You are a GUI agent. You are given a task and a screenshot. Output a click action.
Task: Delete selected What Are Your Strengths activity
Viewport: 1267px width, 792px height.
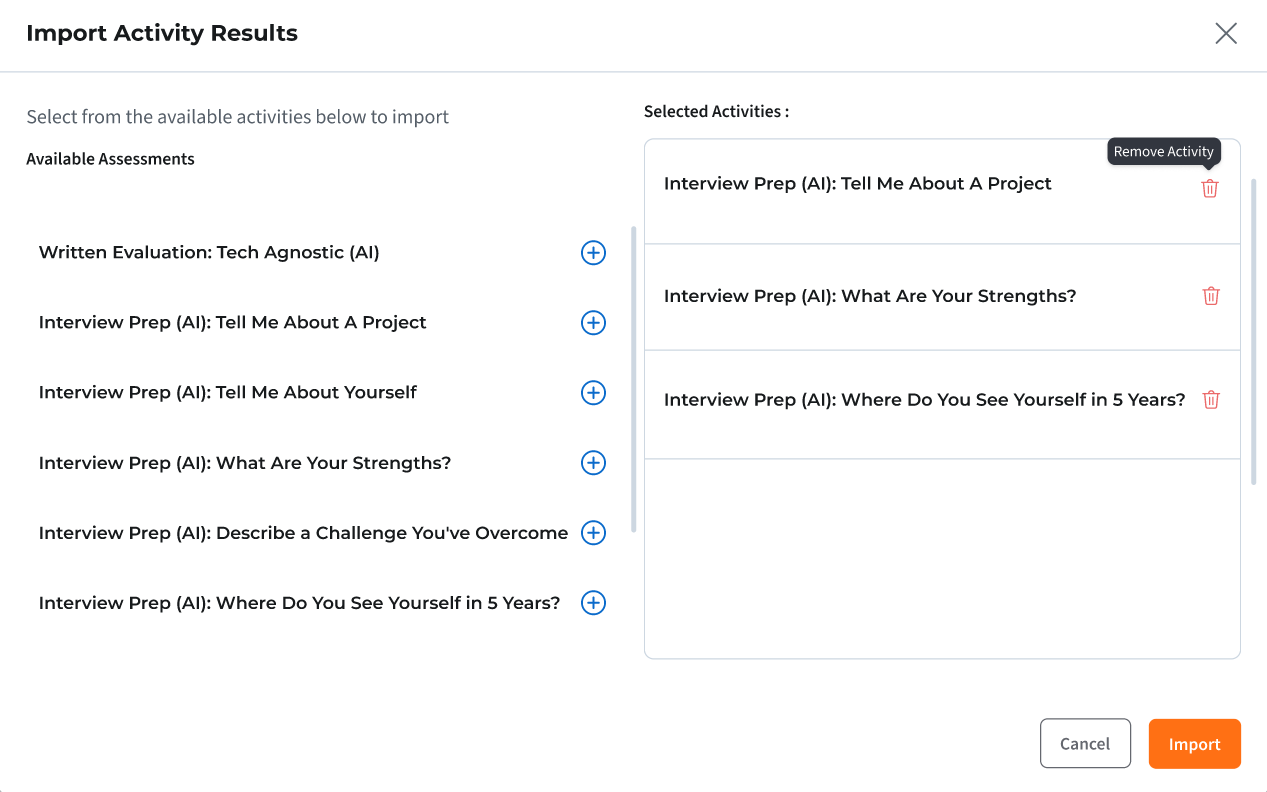(x=1211, y=296)
